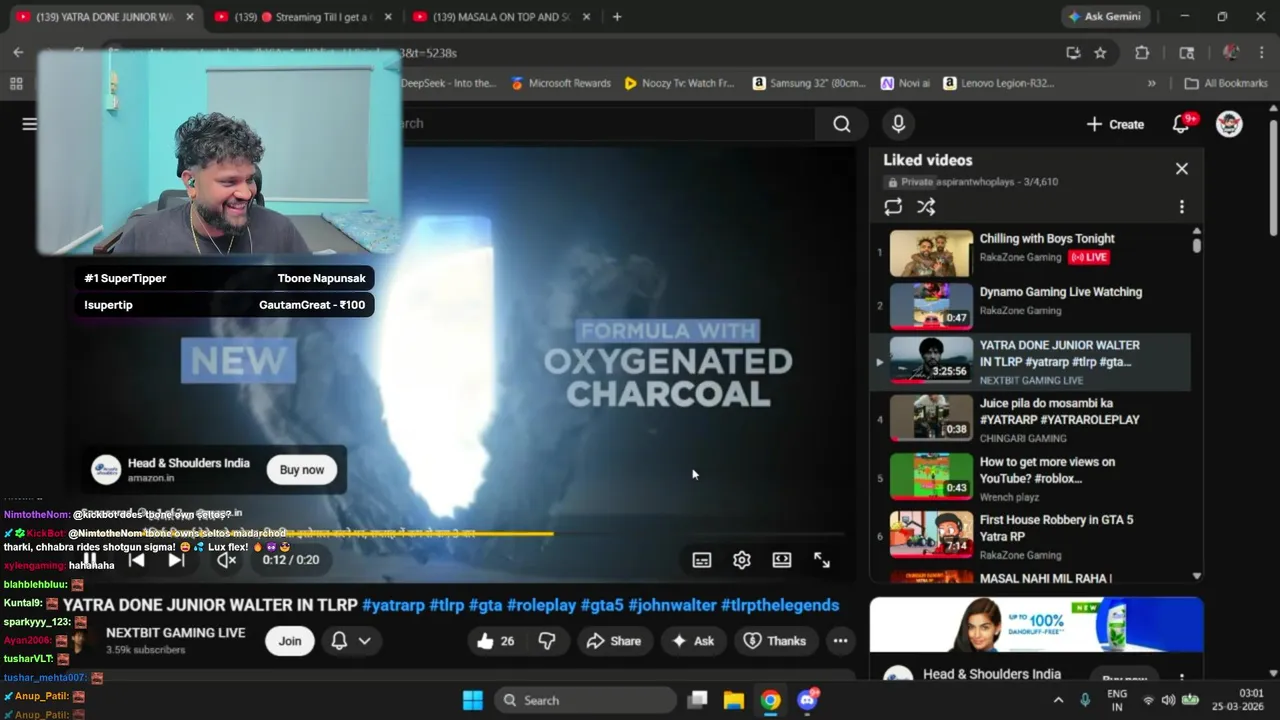Click Buy now on Head & Shoulders ad
1280x720 pixels.
pos(302,470)
